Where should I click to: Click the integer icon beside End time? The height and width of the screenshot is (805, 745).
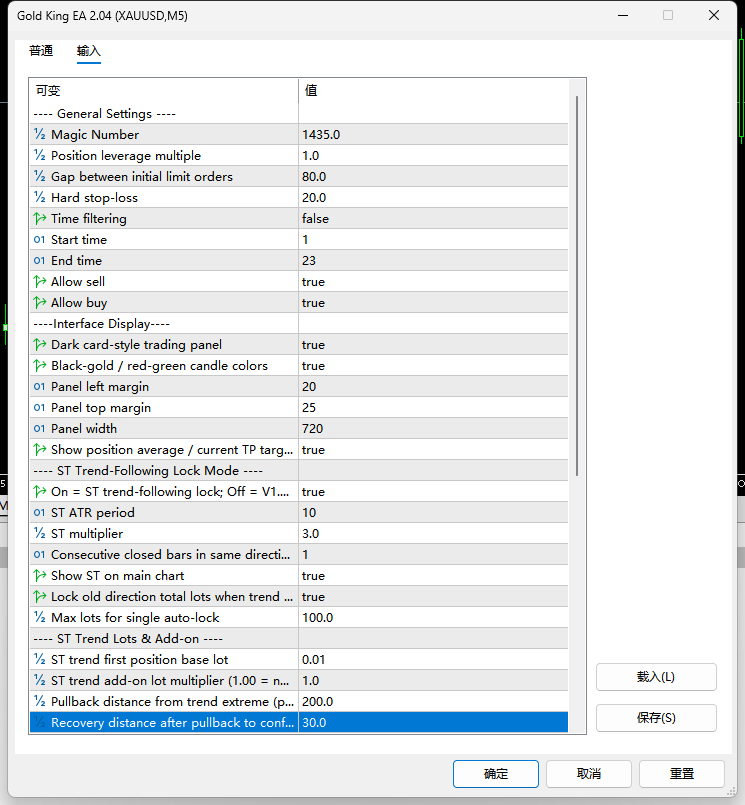(x=40, y=261)
